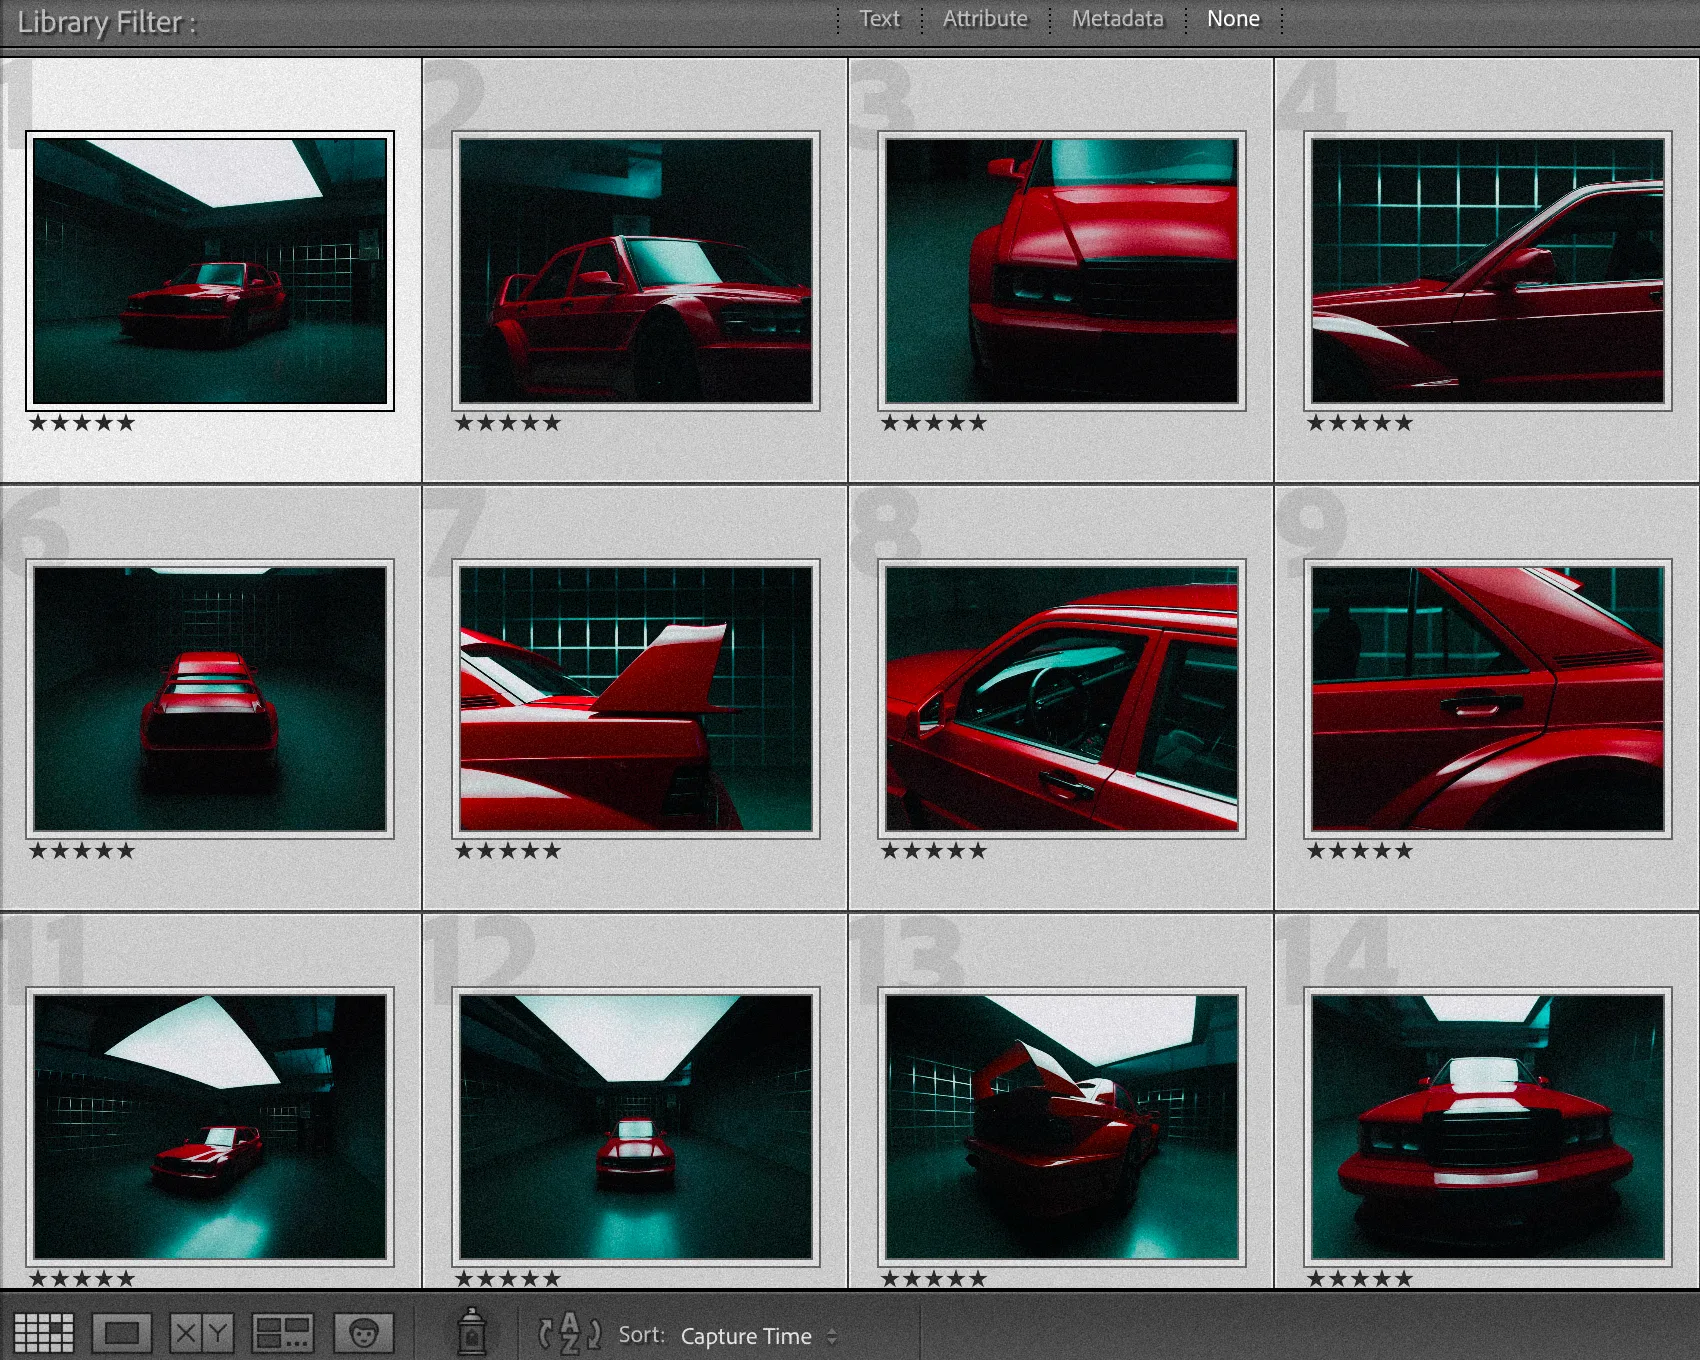The width and height of the screenshot is (1700, 1360).
Task: Select photo 9 door handle and rear fender
Action: (x=1488, y=699)
